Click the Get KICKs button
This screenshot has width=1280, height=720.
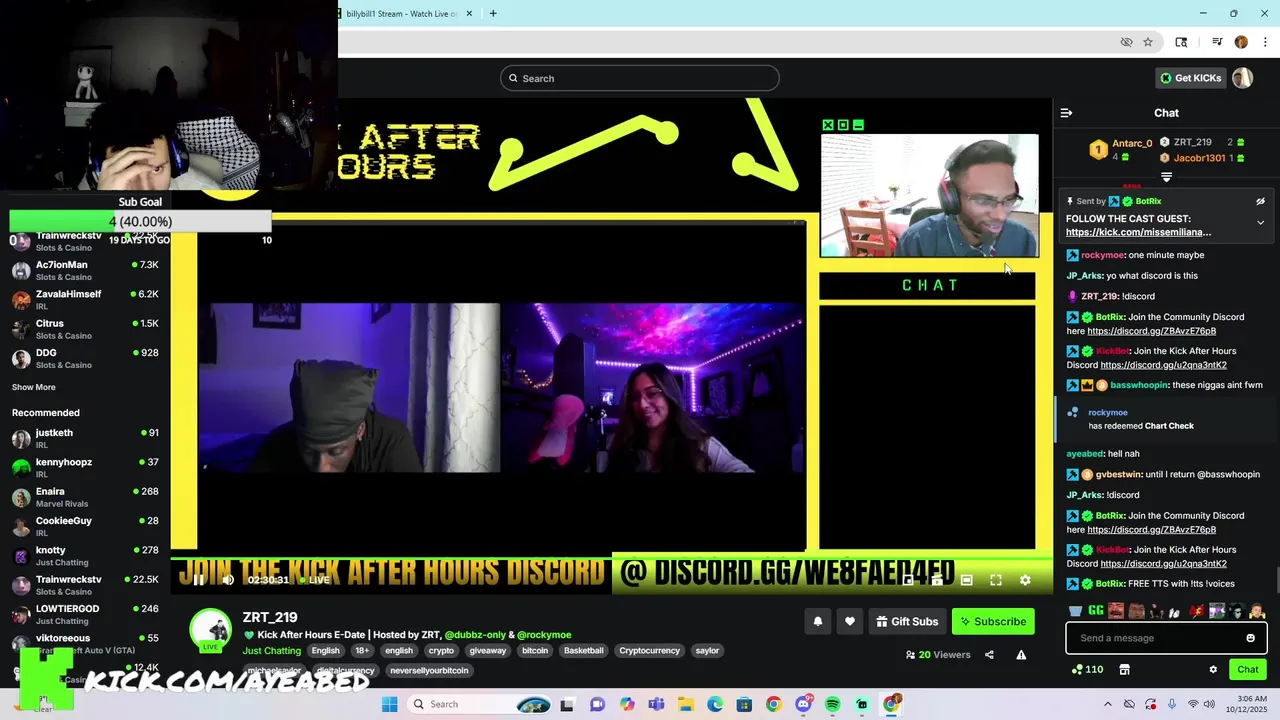1189,78
